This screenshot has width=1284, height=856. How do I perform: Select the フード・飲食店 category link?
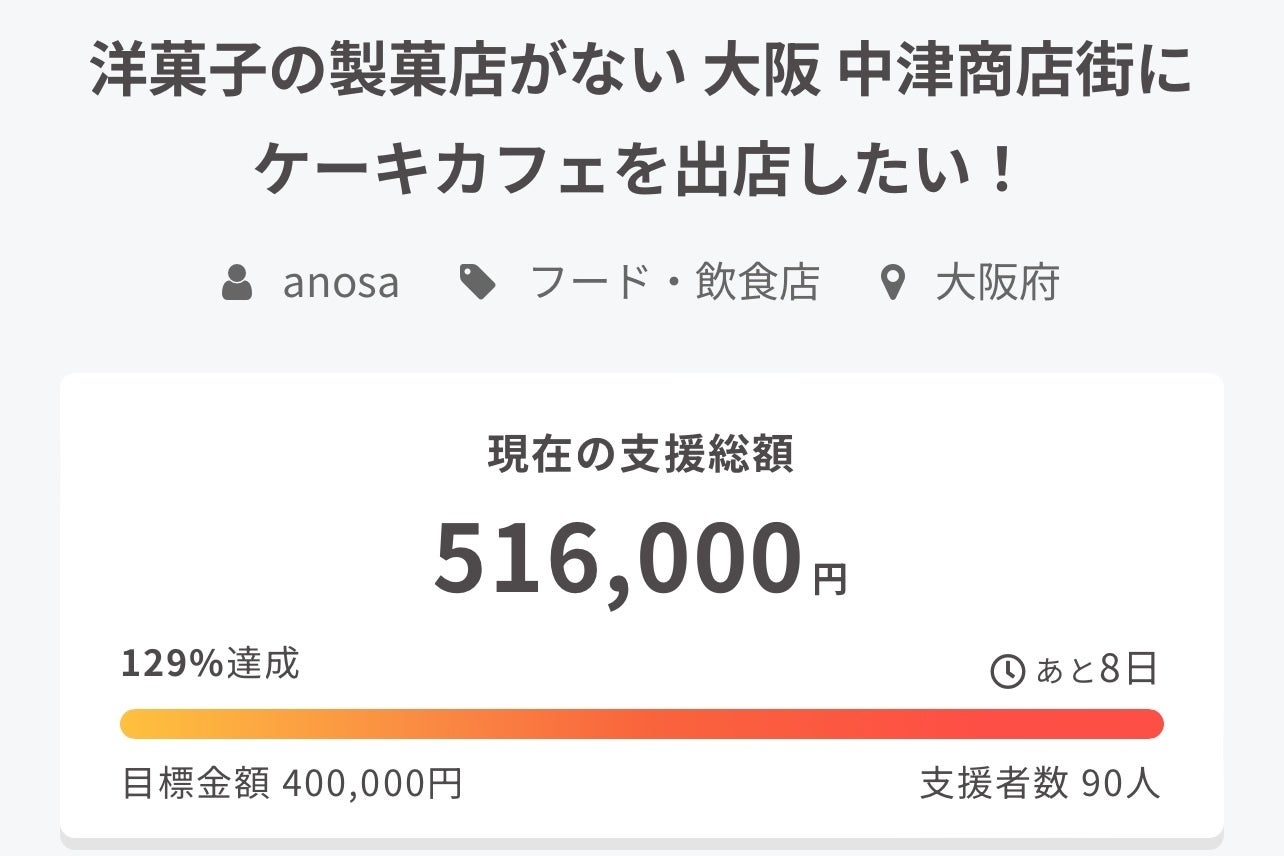pos(673,283)
